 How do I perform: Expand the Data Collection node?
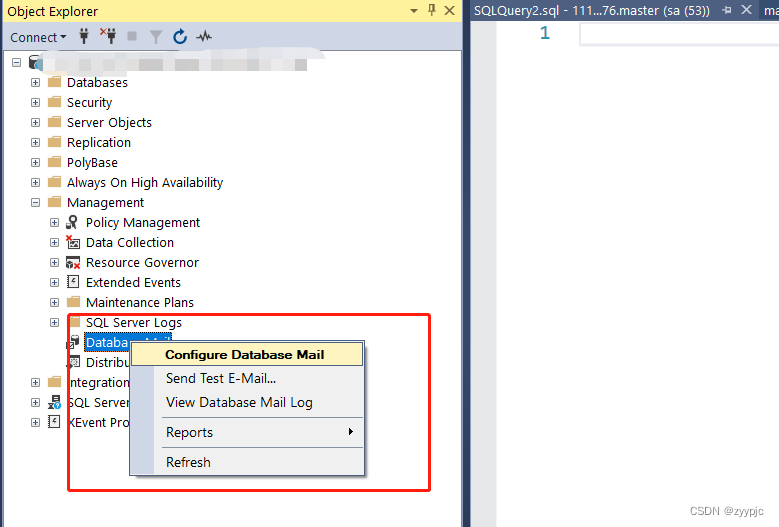coord(55,242)
